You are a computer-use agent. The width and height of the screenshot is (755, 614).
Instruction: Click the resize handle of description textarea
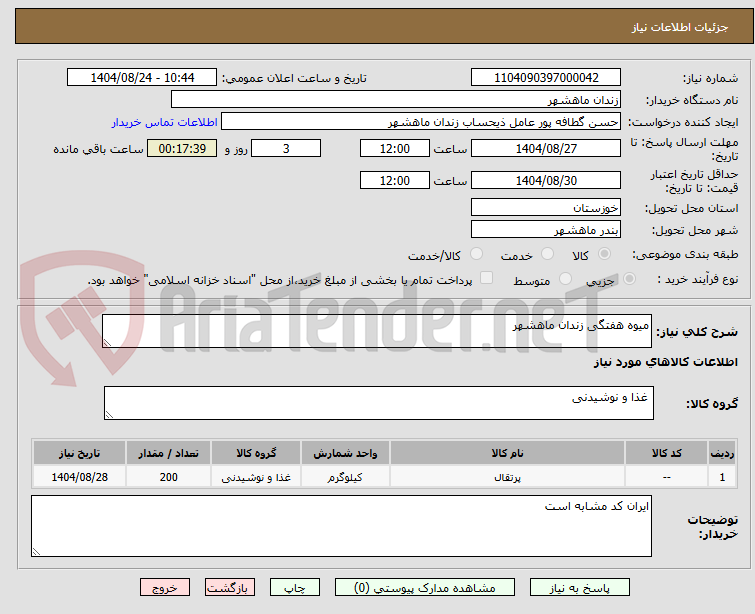[x=107, y=342]
